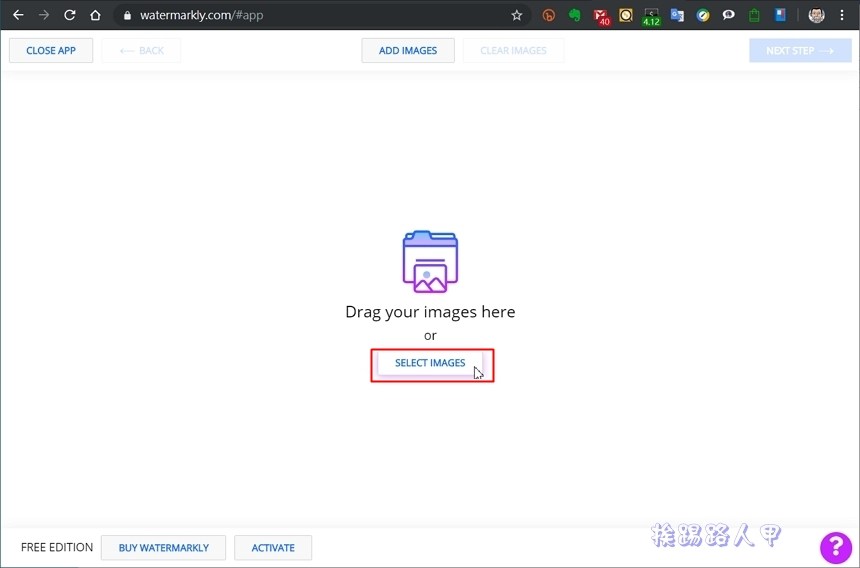Open the speech bubble extension icon
This screenshot has width=860, height=568.
click(728, 15)
